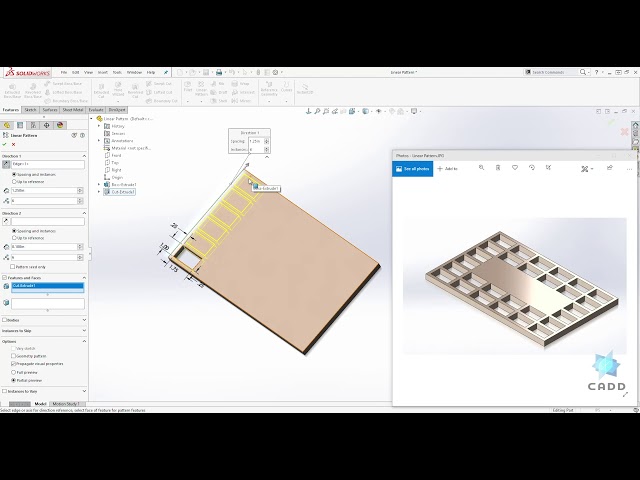Expand the History tree node

pyautogui.click(x=99, y=126)
